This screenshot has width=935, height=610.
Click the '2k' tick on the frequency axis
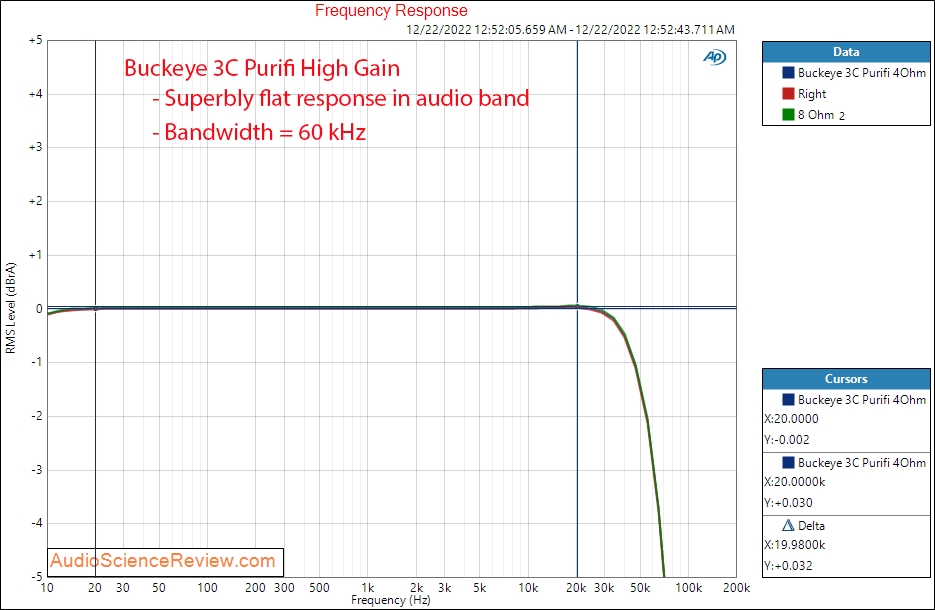416,588
